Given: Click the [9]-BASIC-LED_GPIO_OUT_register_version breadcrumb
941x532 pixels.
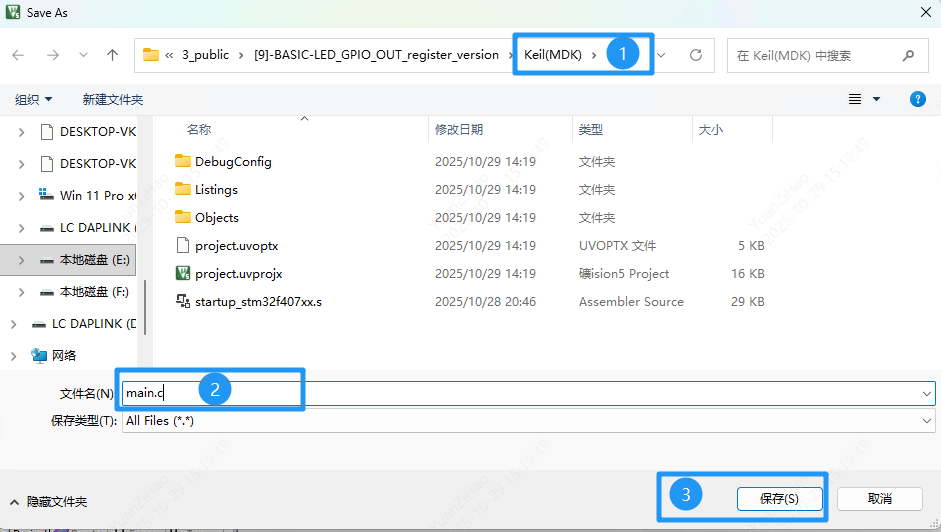Looking at the screenshot, I should [376, 55].
